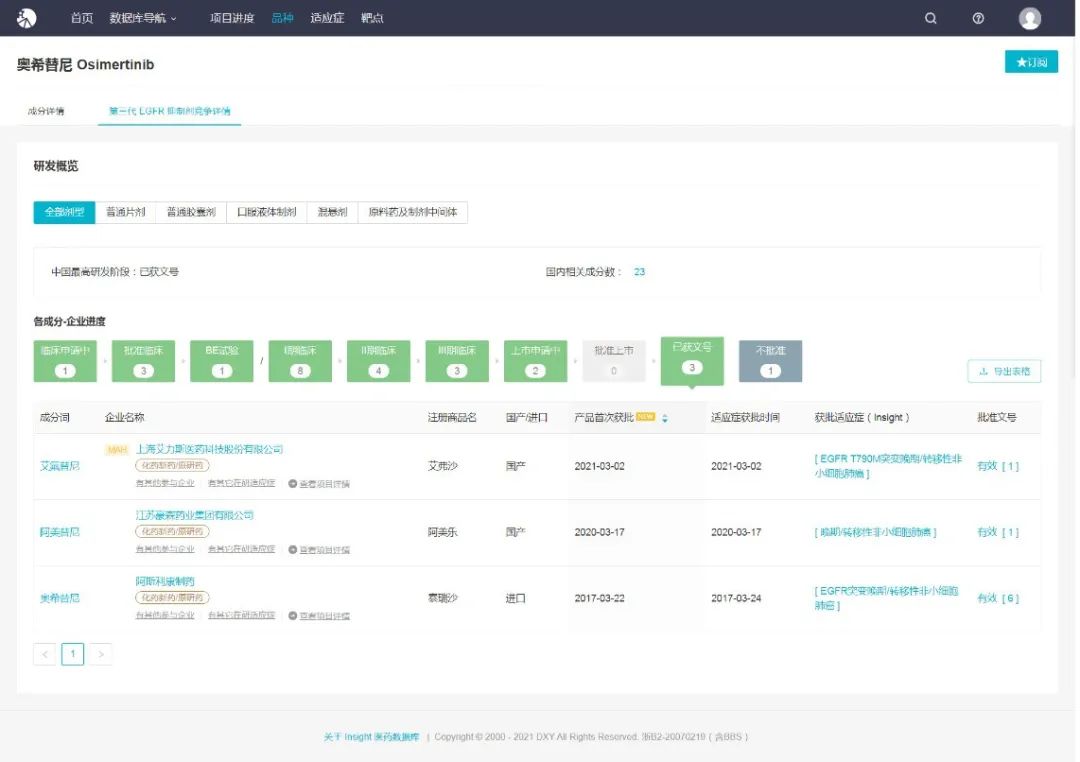Select the 普通片剂 dosage filter
1080x762 pixels.
pyautogui.click(x=126, y=212)
